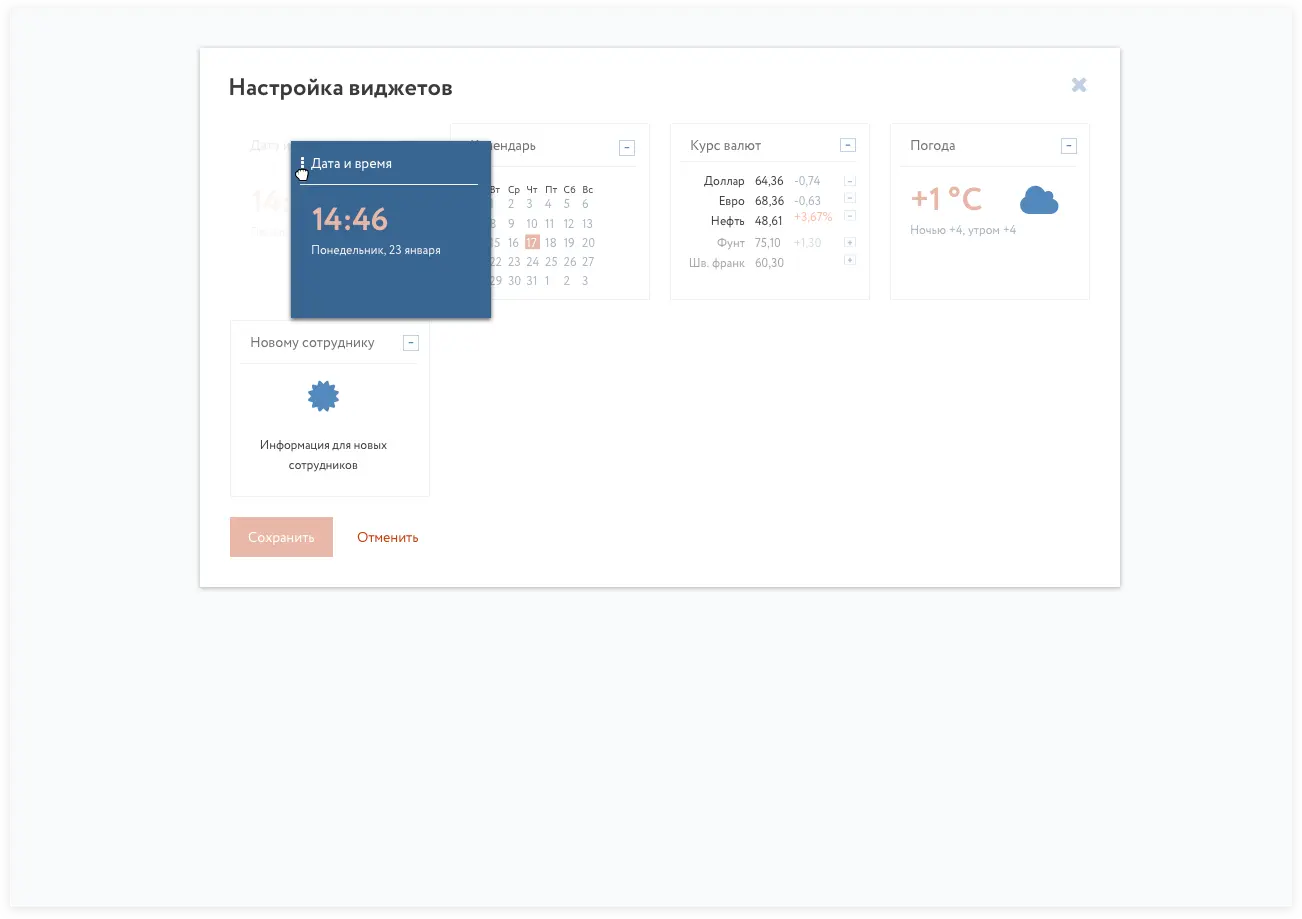The width and height of the screenshot is (1302, 919).
Task: Select date 24 in the calendar
Action: tap(532, 261)
